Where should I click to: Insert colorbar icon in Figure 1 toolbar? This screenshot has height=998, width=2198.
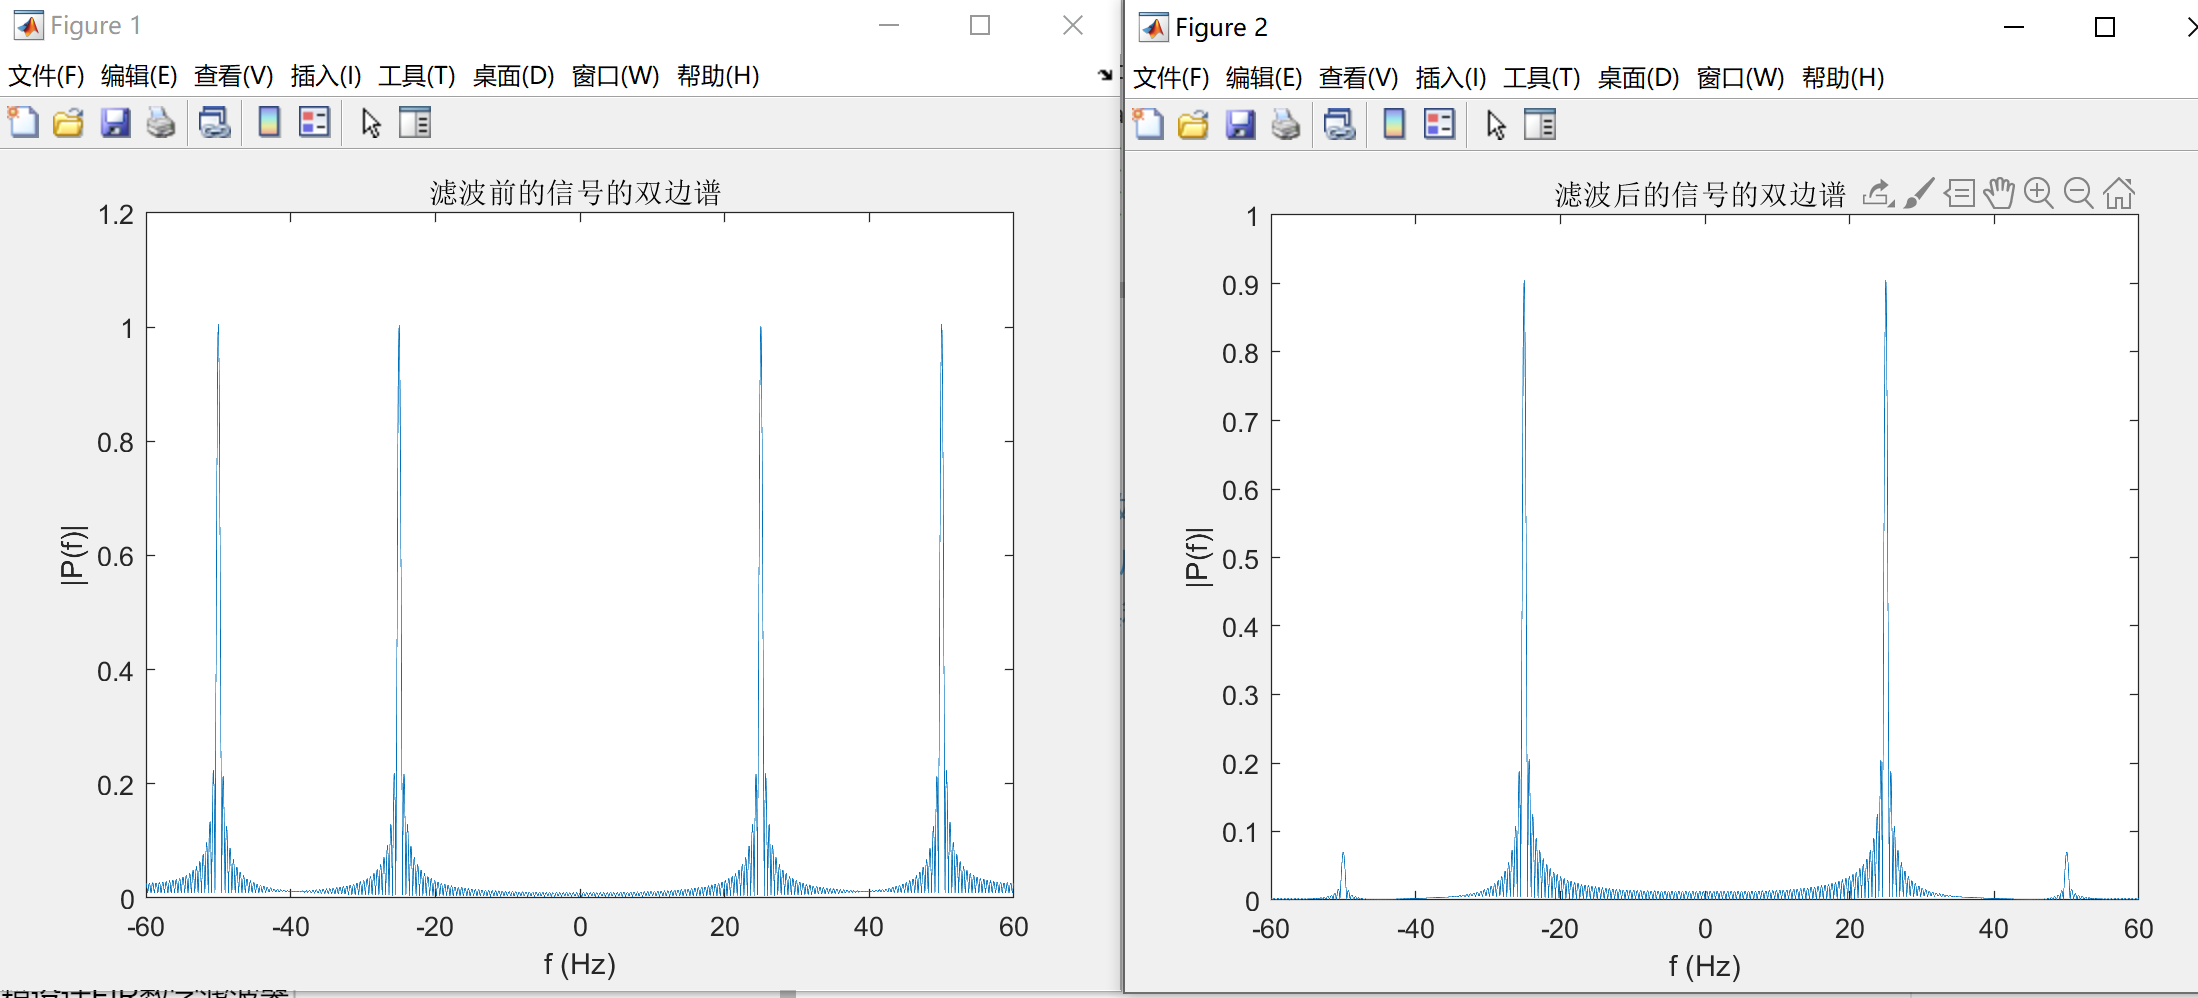(x=269, y=122)
